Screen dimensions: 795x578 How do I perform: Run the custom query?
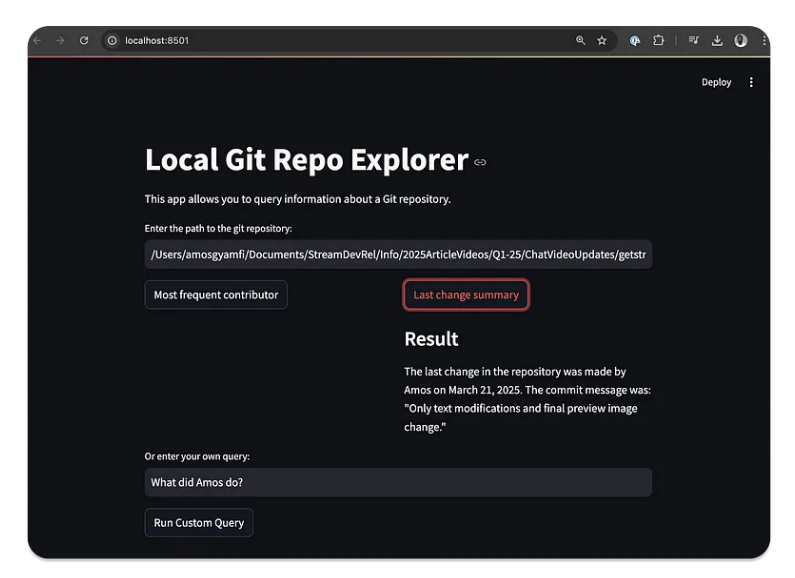click(x=199, y=523)
